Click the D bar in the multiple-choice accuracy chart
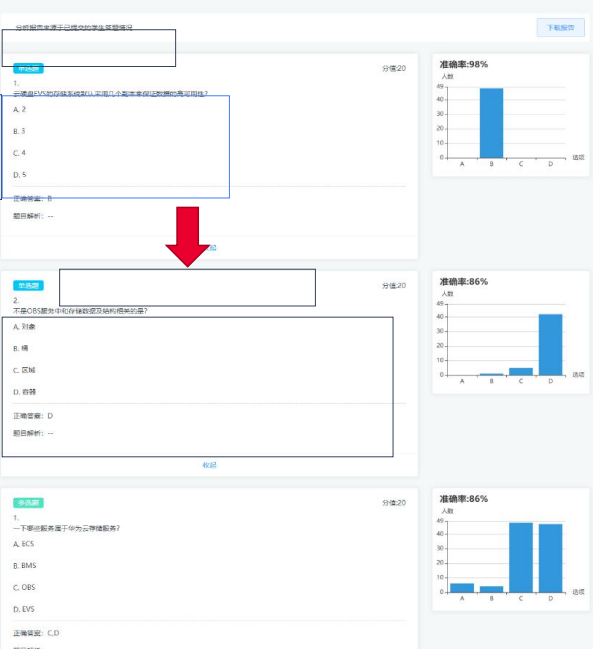Image resolution: width=593 pixels, height=649 pixels. (x=550, y=558)
